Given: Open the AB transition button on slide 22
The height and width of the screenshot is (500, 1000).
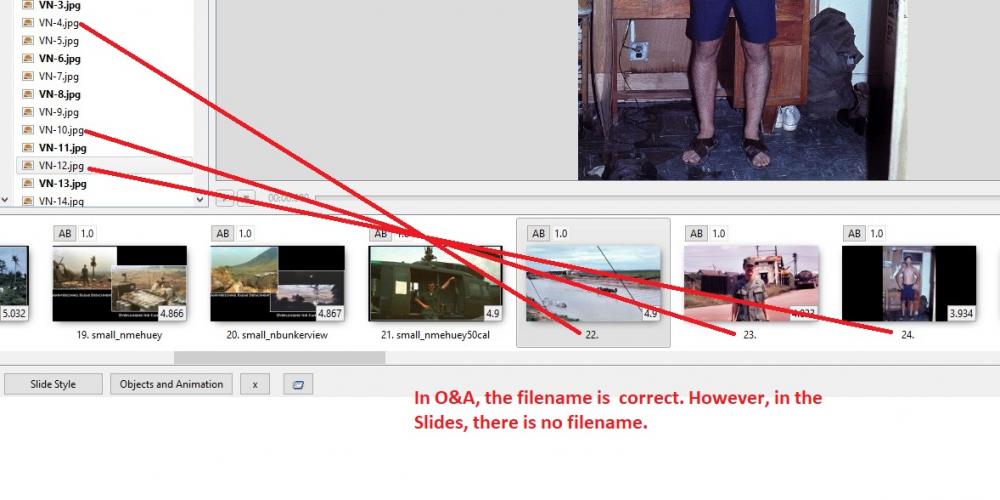Looking at the screenshot, I should pos(539,233).
